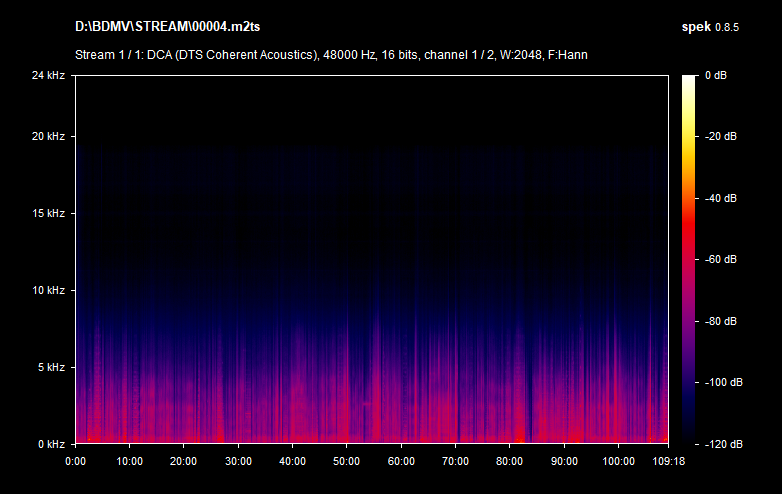Click the 15 kHz frequency label
The width and height of the screenshot is (782, 494).
(48, 213)
